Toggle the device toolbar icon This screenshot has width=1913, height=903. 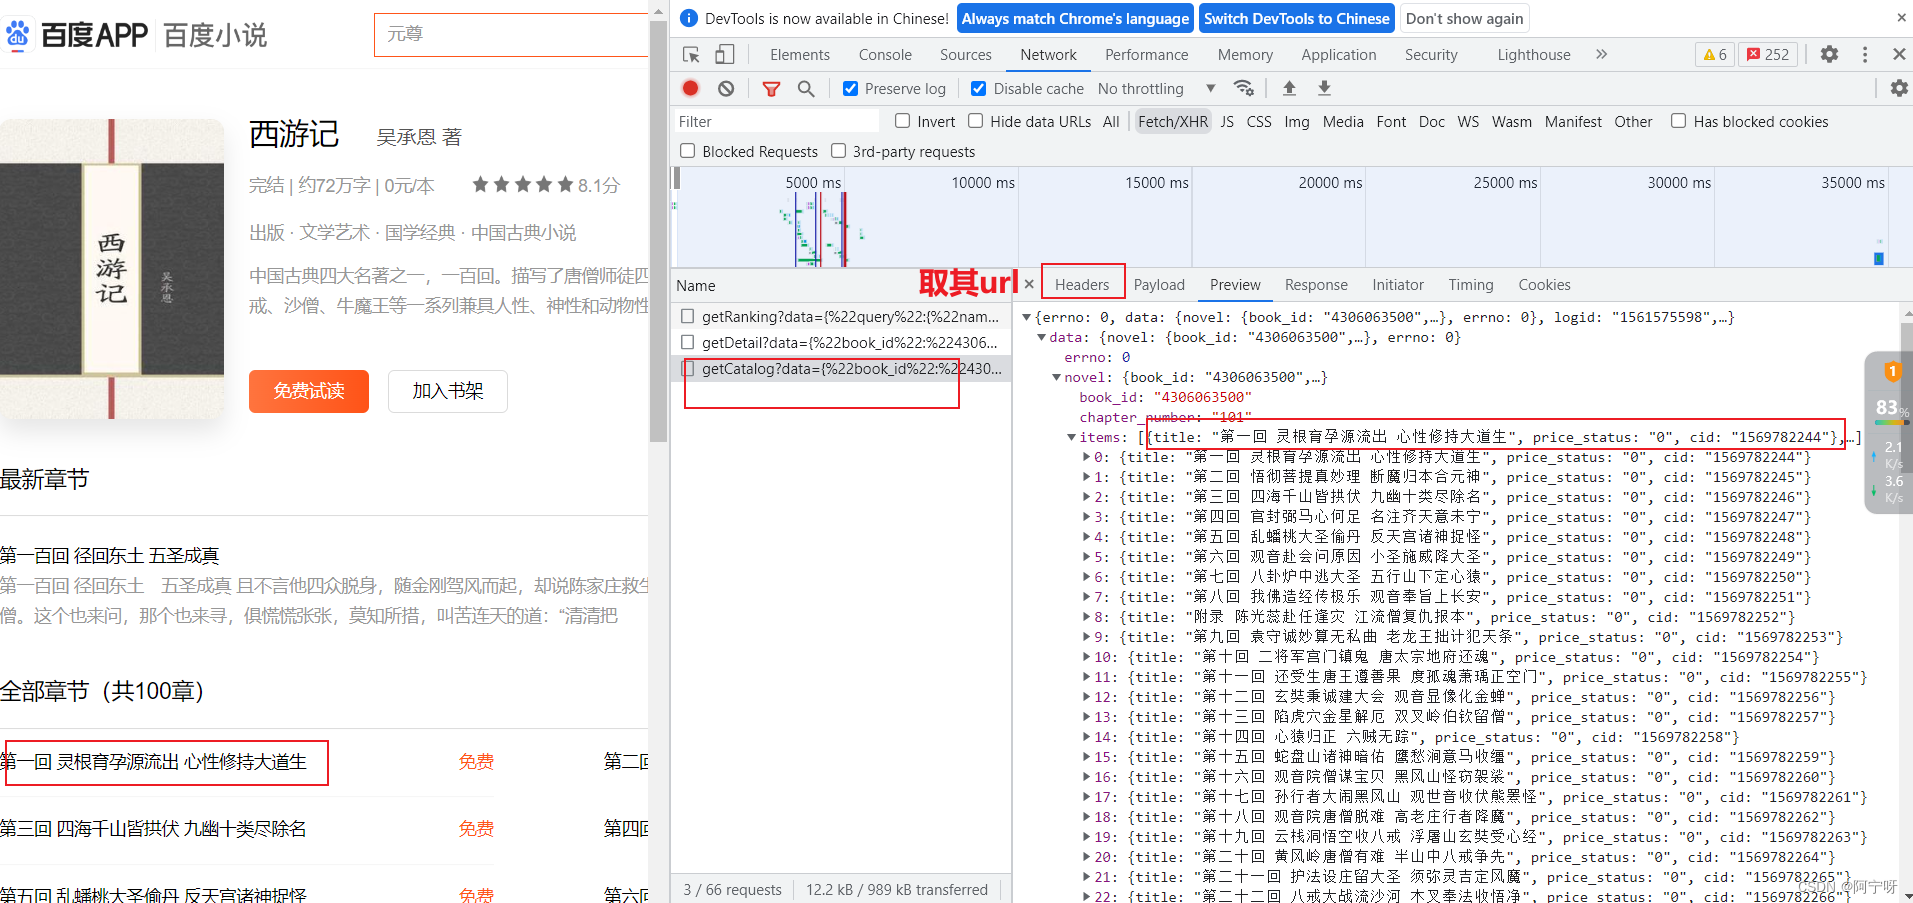pyautogui.click(x=725, y=55)
